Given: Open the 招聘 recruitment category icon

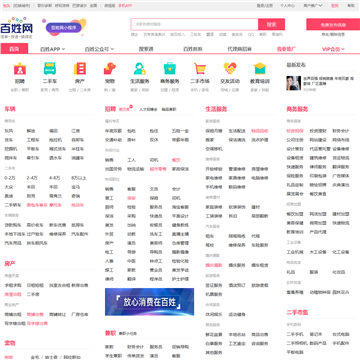Looking at the screenshot, I should 20,69.
